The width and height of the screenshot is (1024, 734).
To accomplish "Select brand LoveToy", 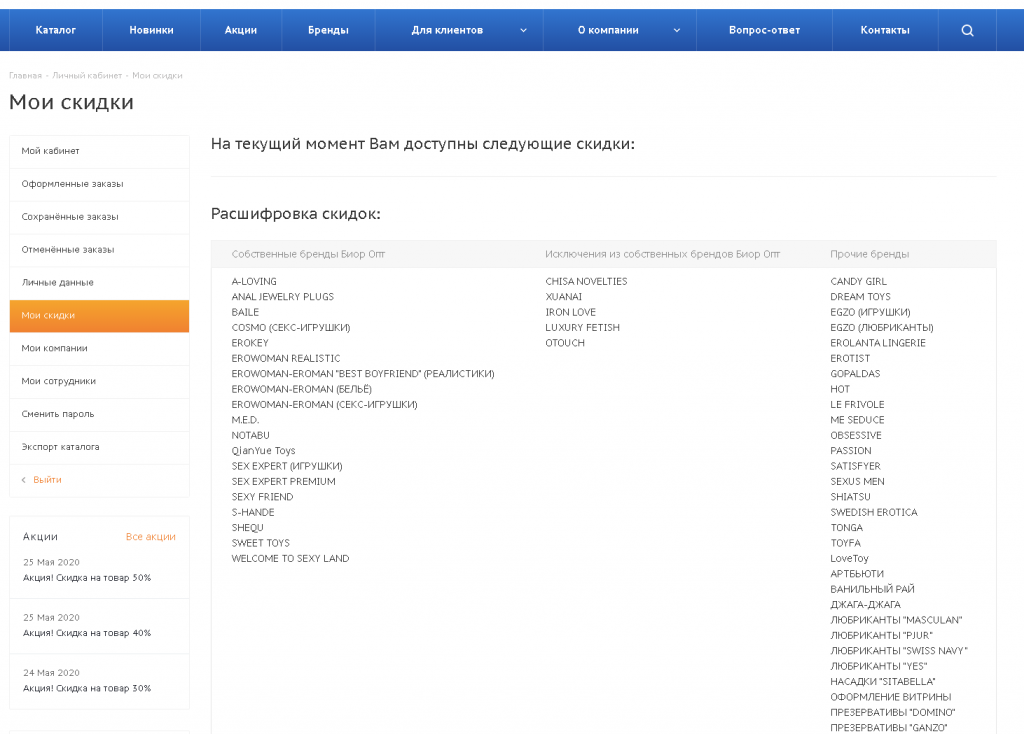I will click(x=850, y=559).
